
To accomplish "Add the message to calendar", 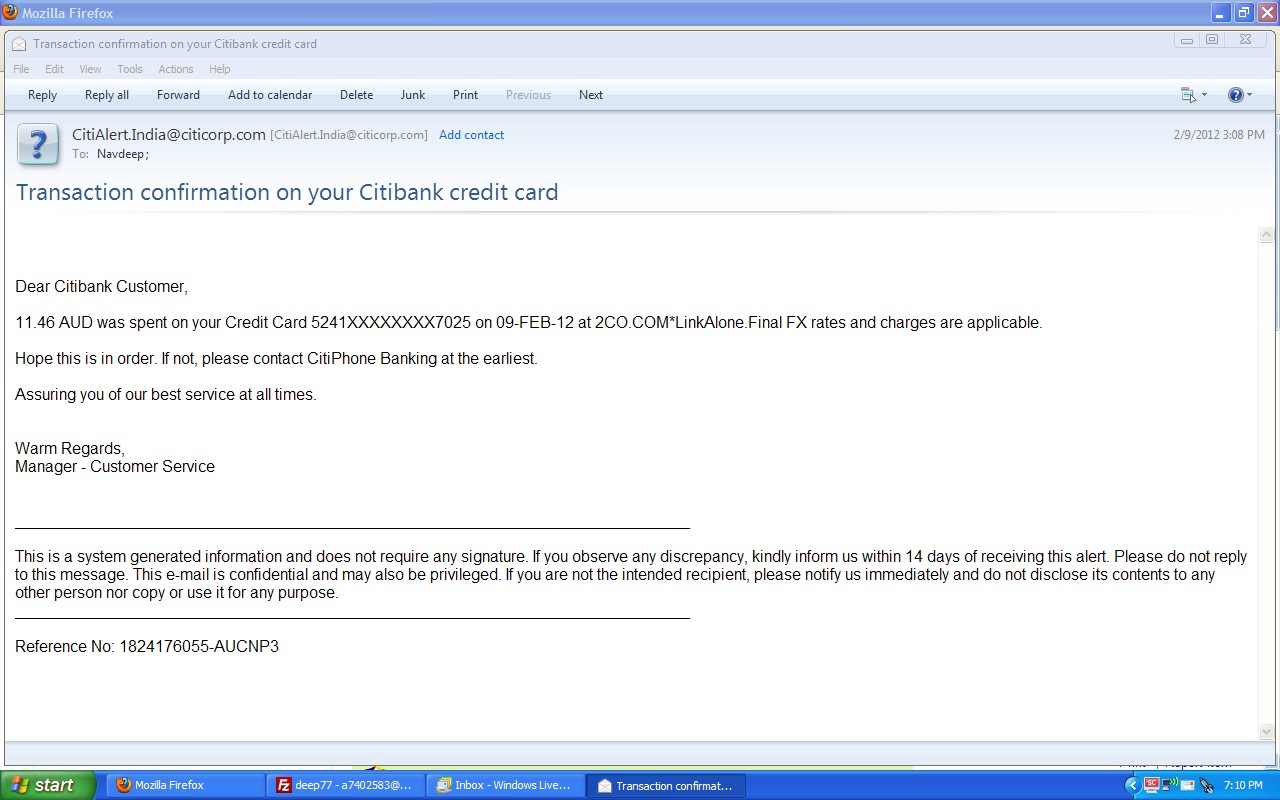I will [x=270, y=95].
